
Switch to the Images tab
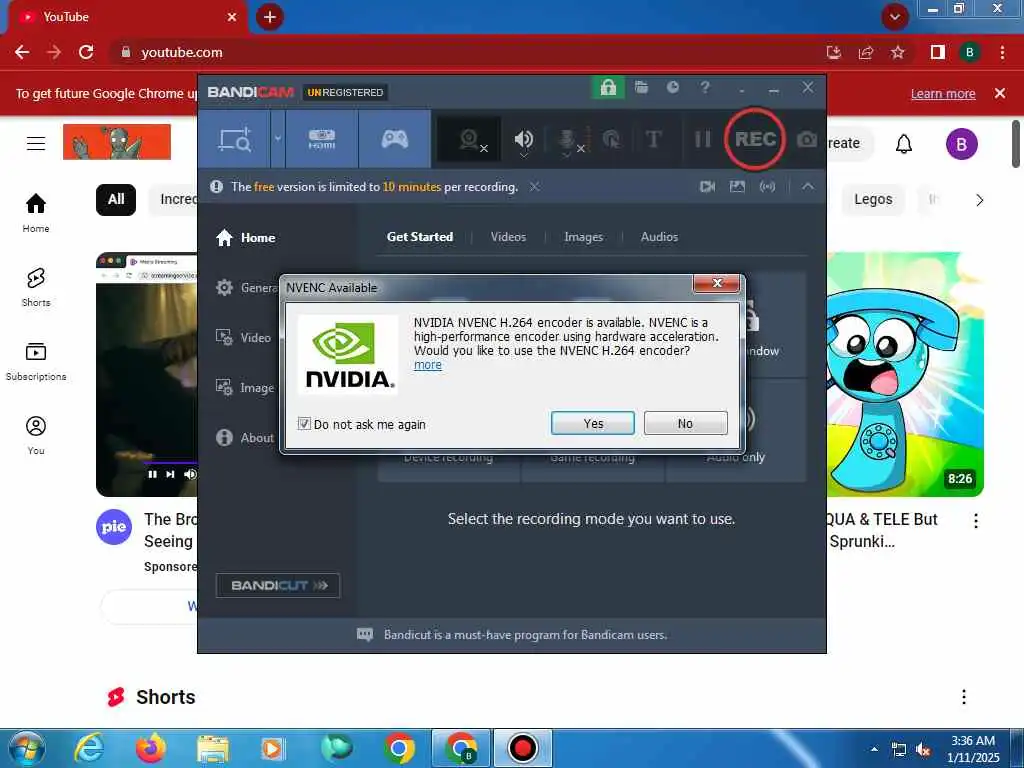point(583,237)
